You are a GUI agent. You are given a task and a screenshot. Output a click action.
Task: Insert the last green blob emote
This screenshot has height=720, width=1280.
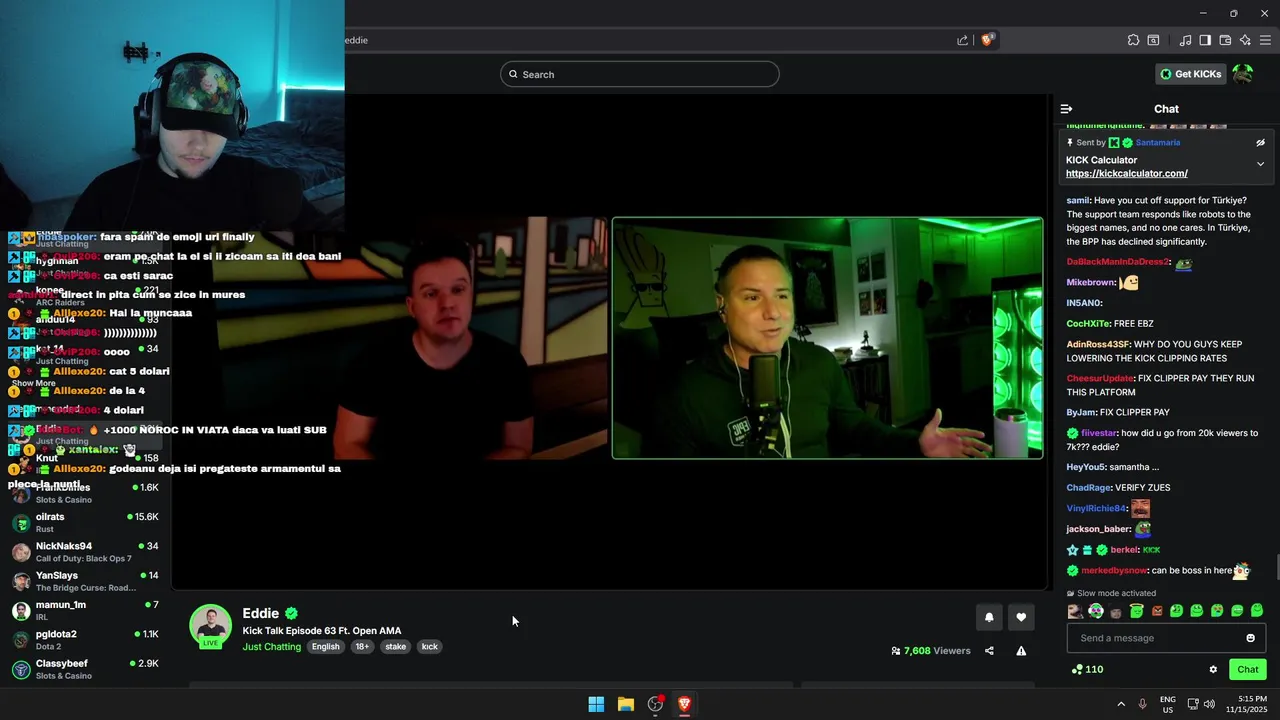tap(1257, 611)
